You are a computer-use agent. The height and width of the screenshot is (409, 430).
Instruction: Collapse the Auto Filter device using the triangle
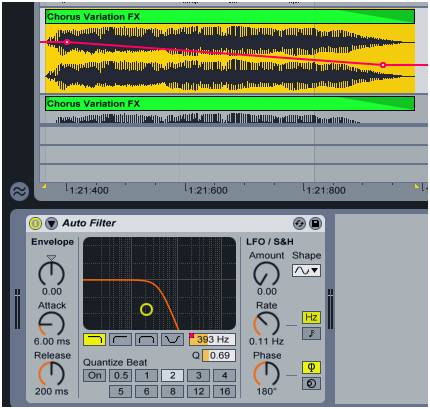pyautogui.click(x=51, y=223)
